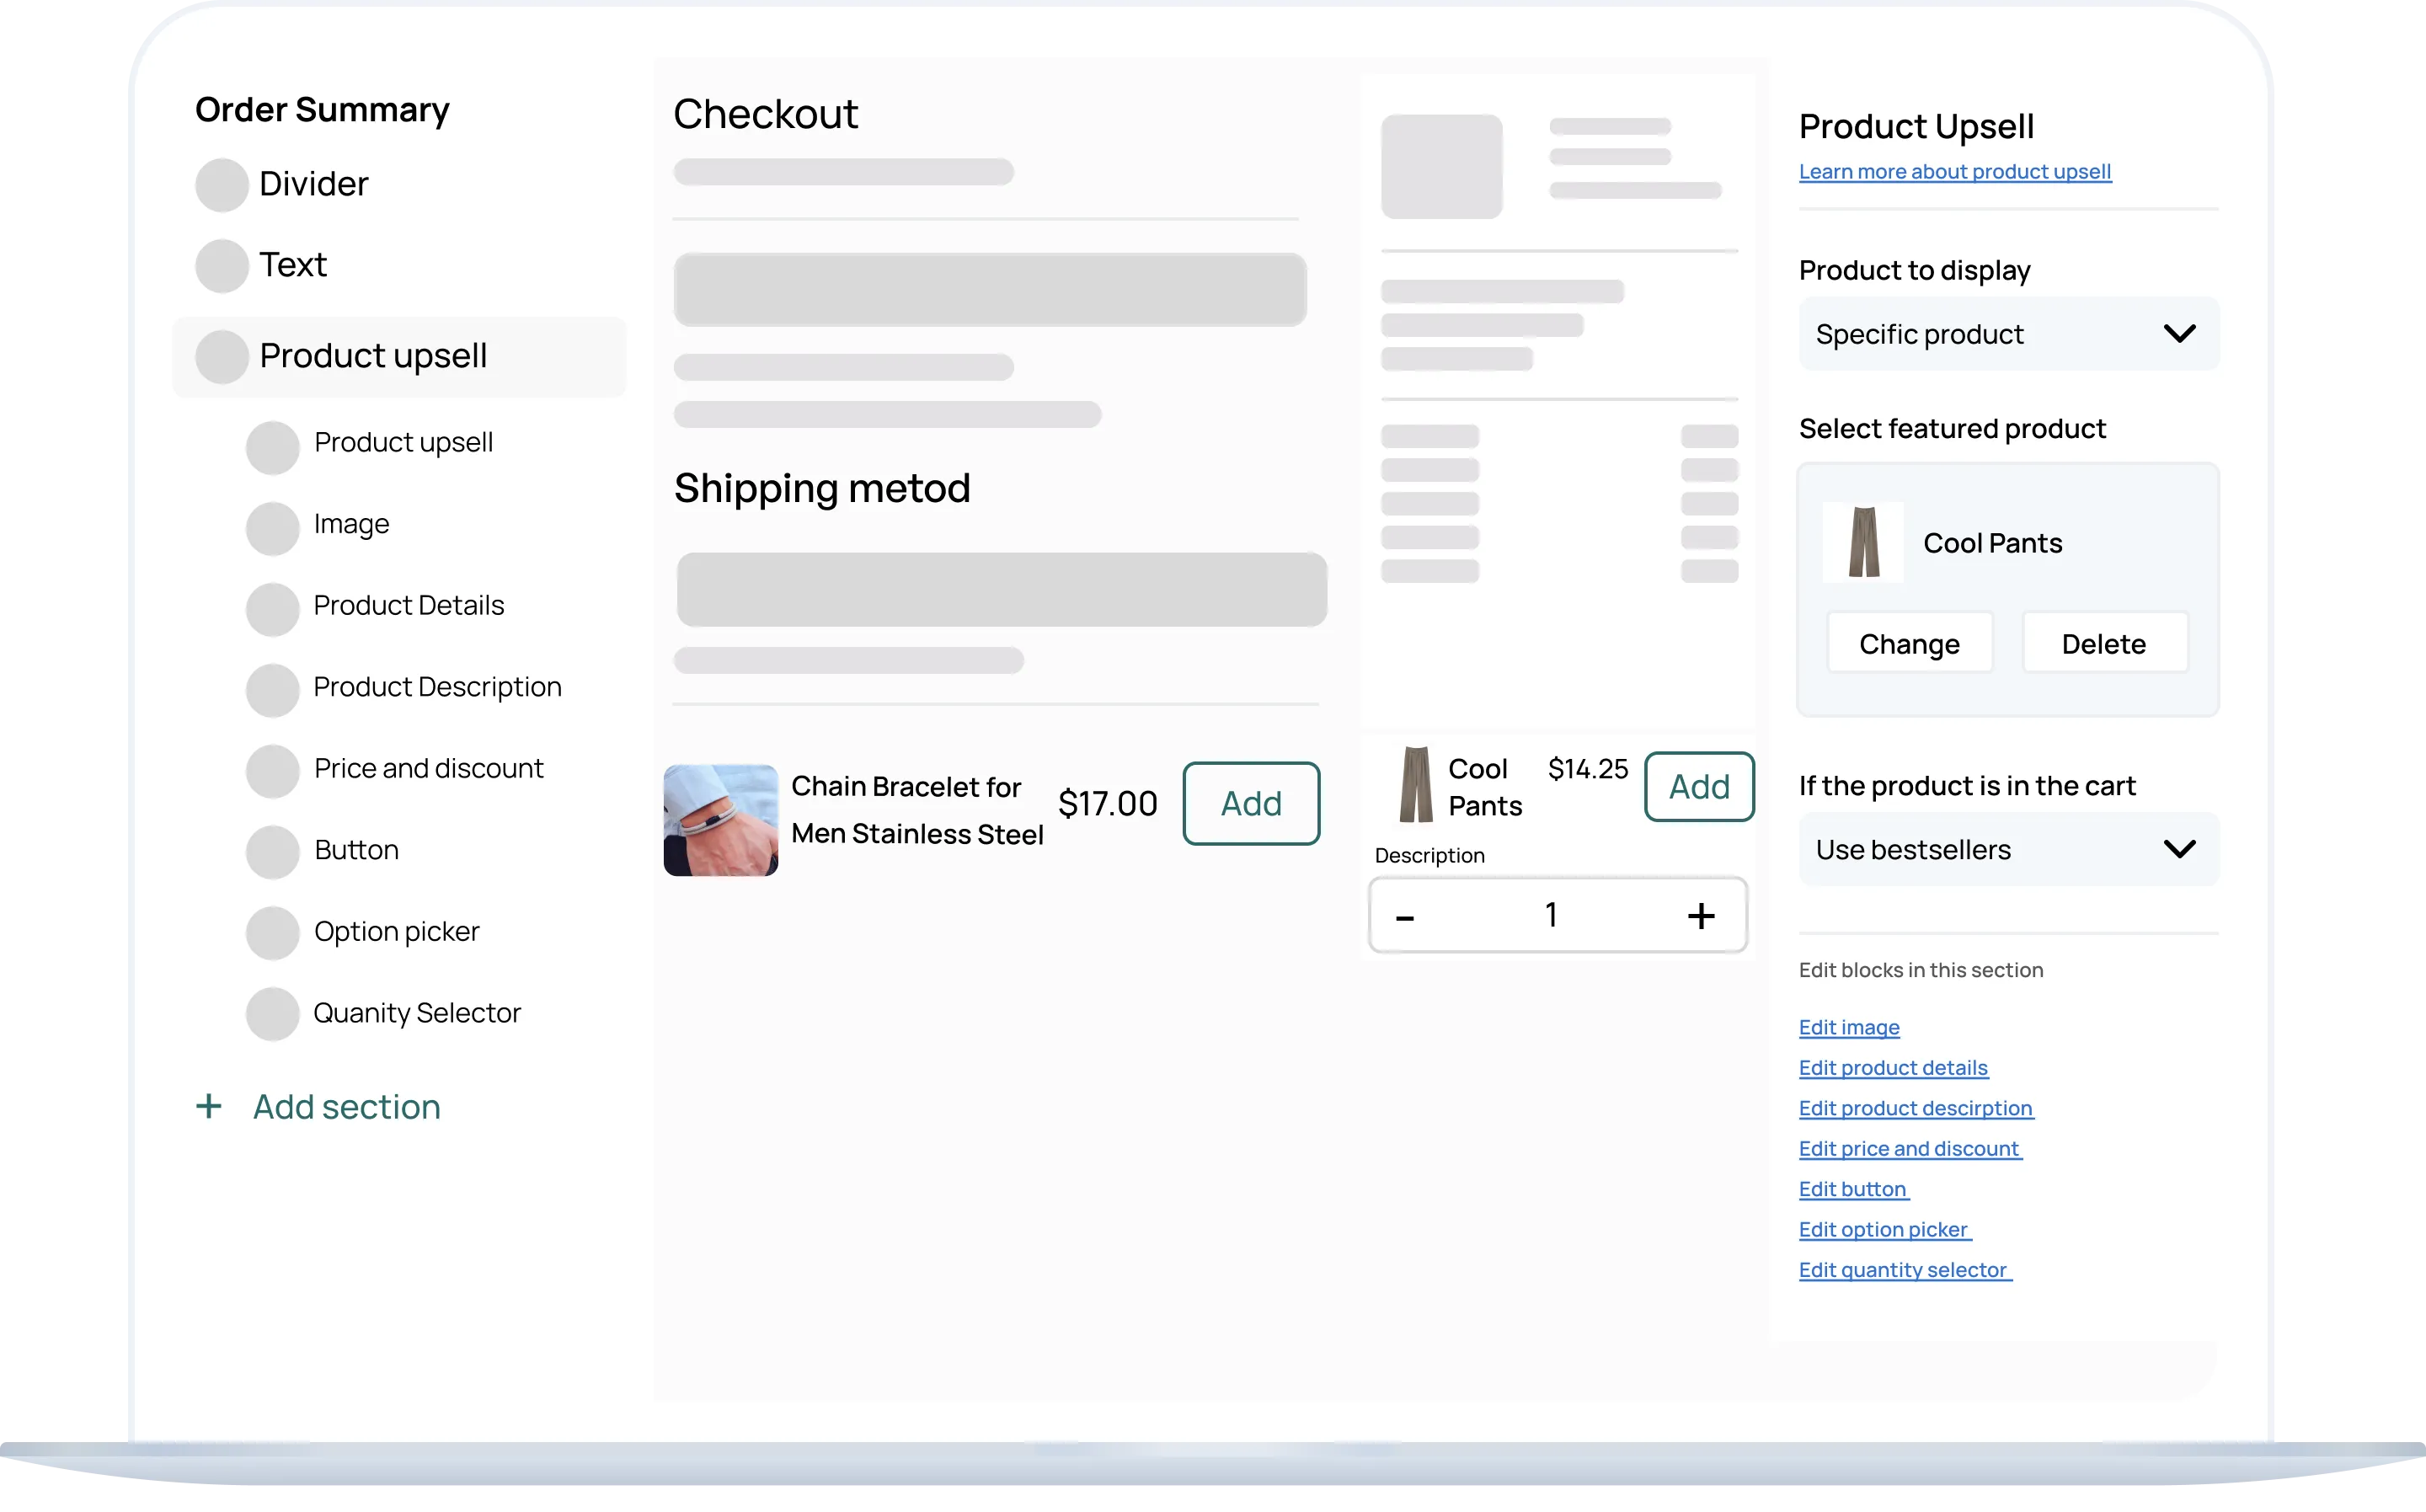
Task: Open Learn more about product upsell link
Action: [1954, 172]
